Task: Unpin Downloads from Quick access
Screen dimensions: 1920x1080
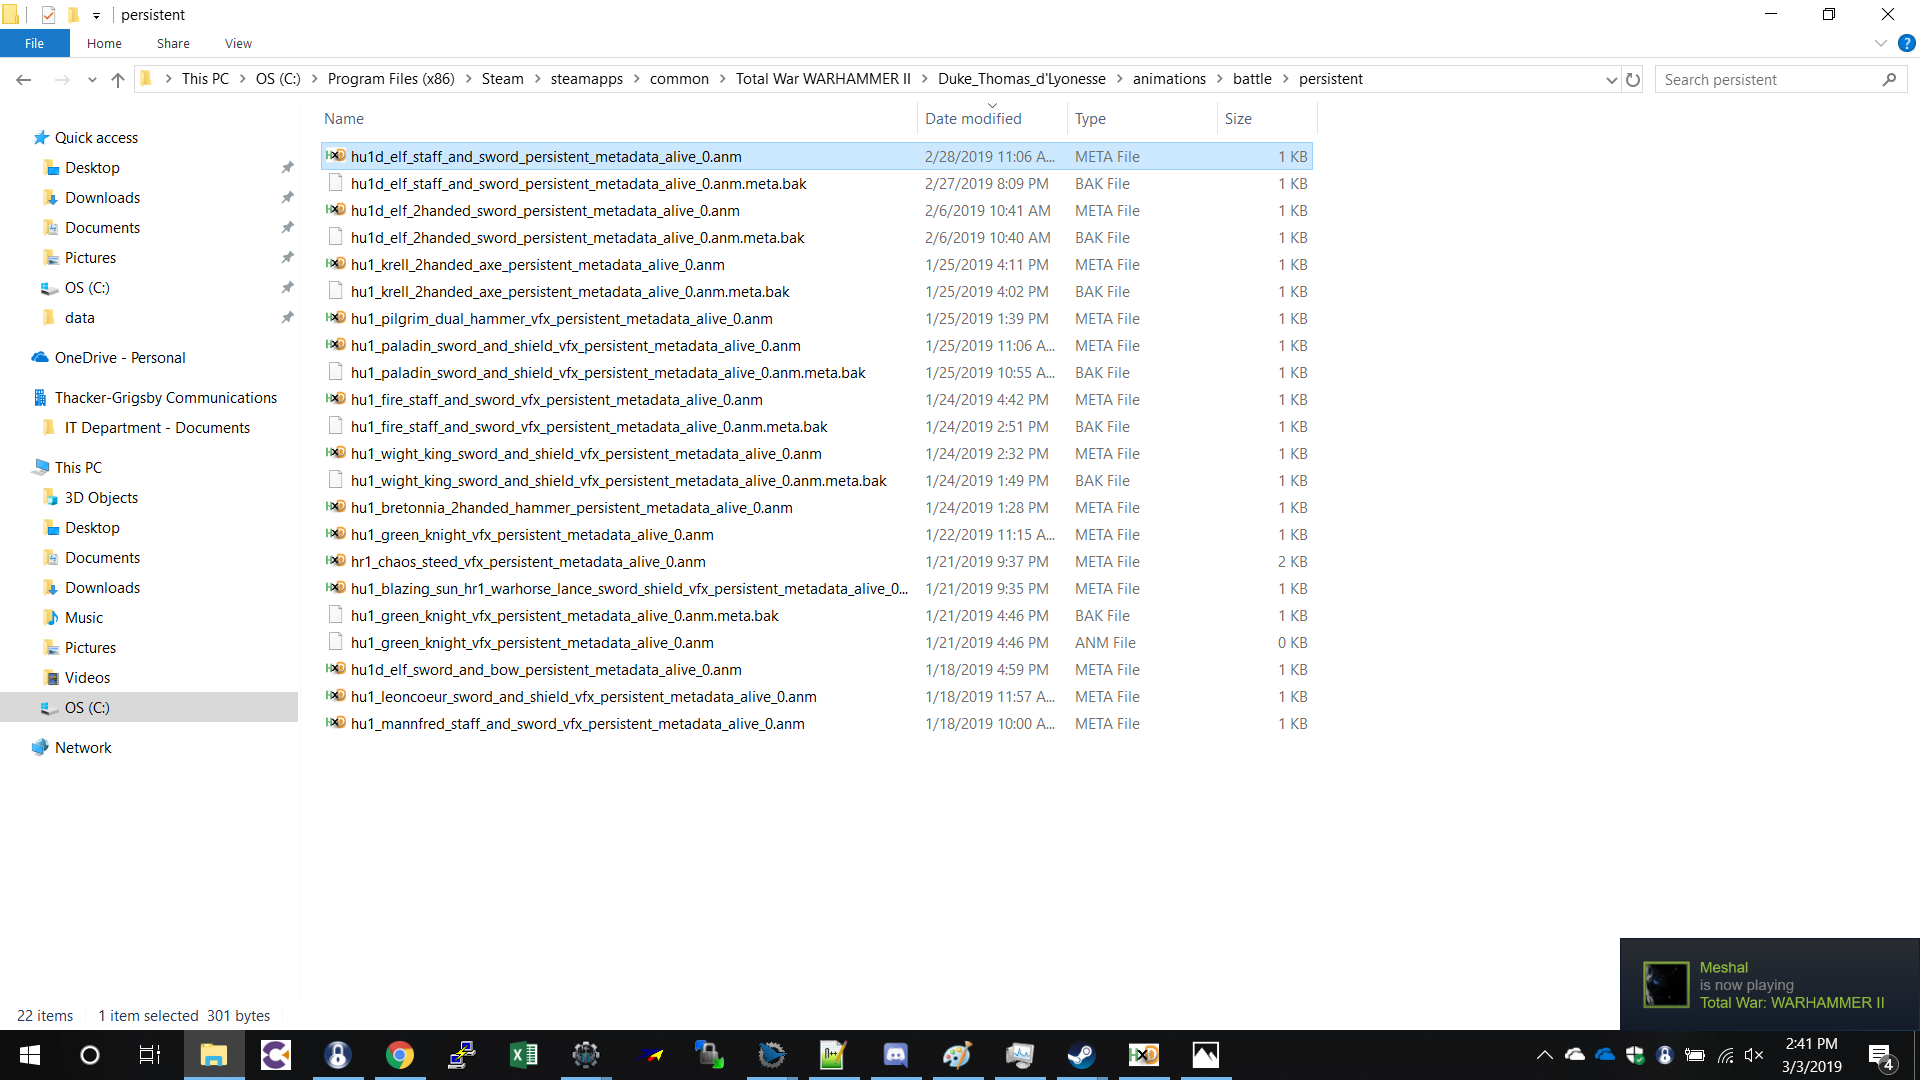Action: (287, 198)
